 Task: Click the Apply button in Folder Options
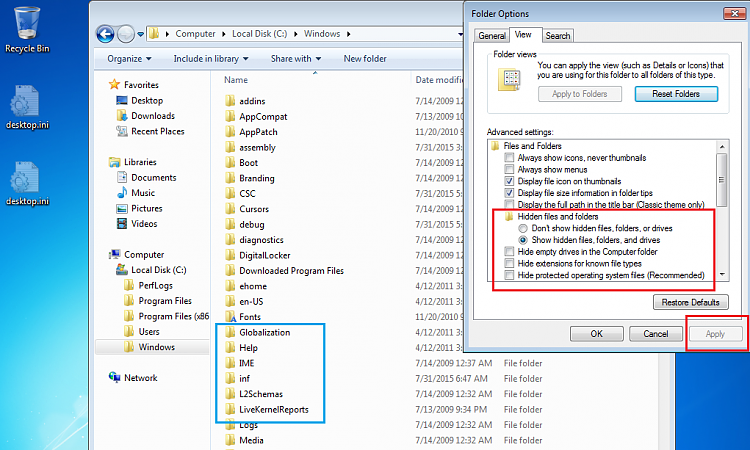pyautogui.click(x=715, y=334)
